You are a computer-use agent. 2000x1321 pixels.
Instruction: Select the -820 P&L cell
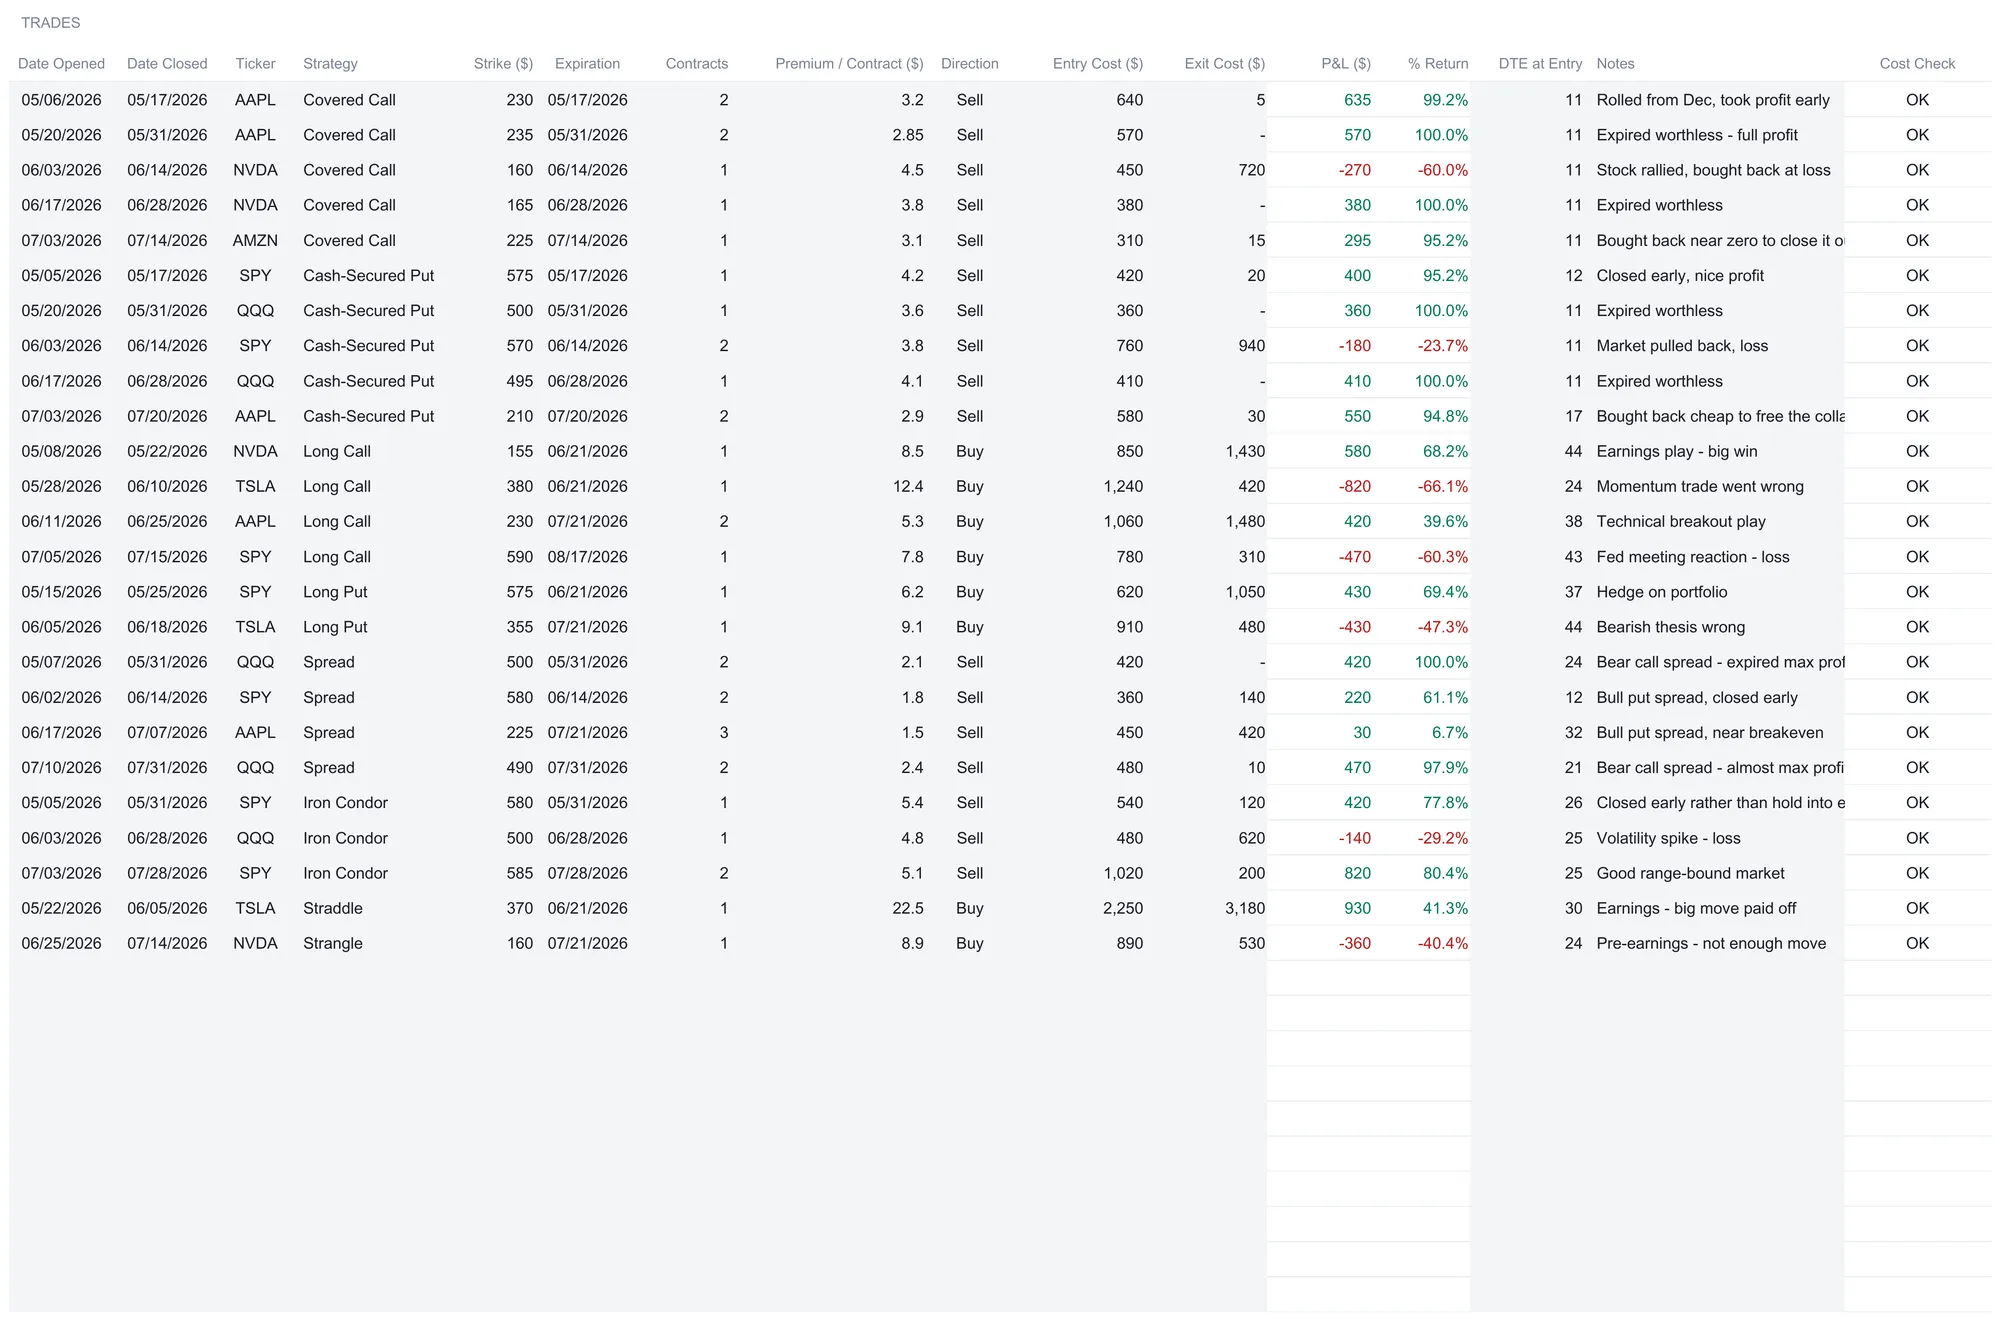[1354, 486]
